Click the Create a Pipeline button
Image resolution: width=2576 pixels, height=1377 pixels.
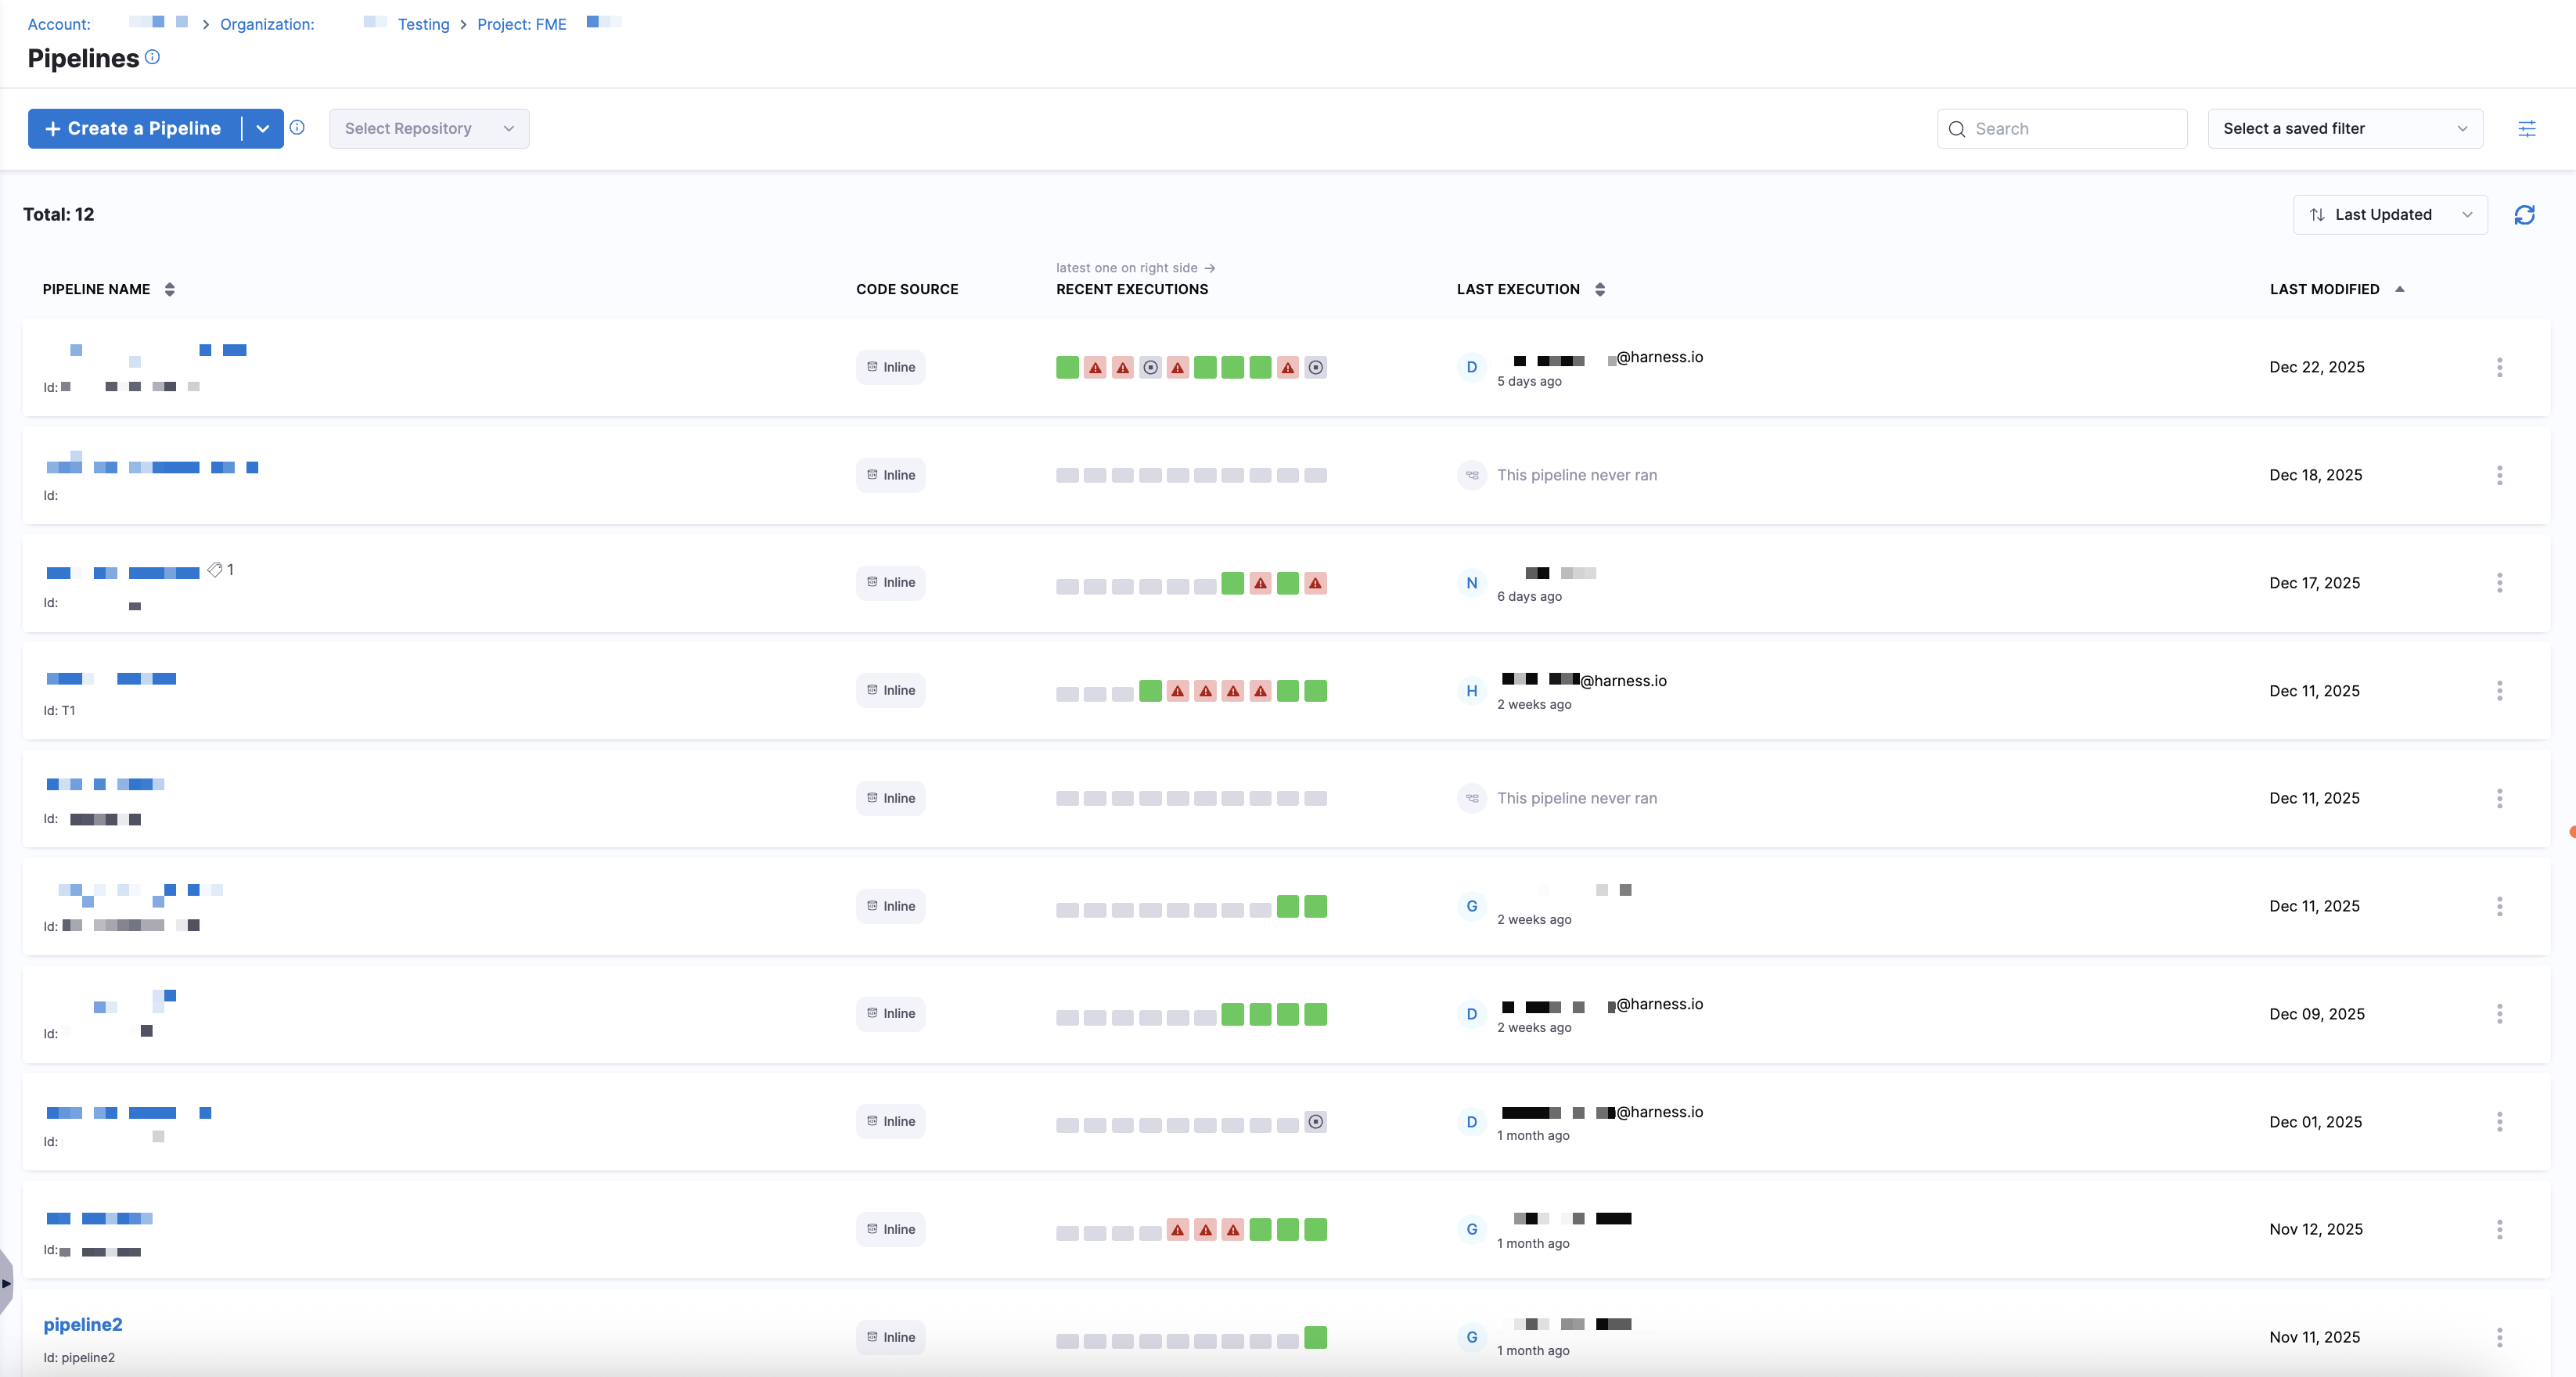[133, 129]
